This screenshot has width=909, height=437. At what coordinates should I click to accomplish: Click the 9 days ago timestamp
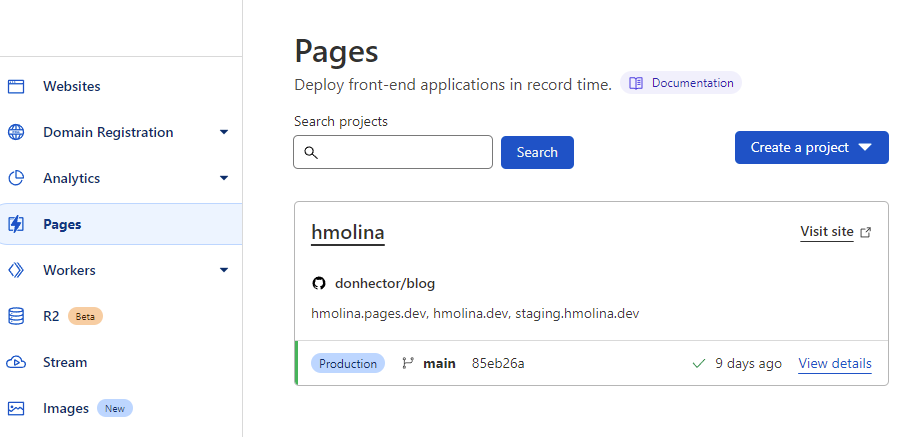click(748, 363)
